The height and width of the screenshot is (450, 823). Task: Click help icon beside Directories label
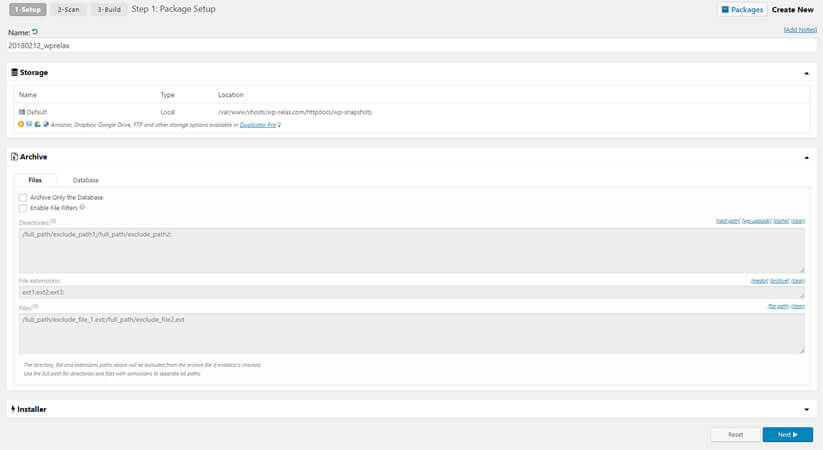53,222
